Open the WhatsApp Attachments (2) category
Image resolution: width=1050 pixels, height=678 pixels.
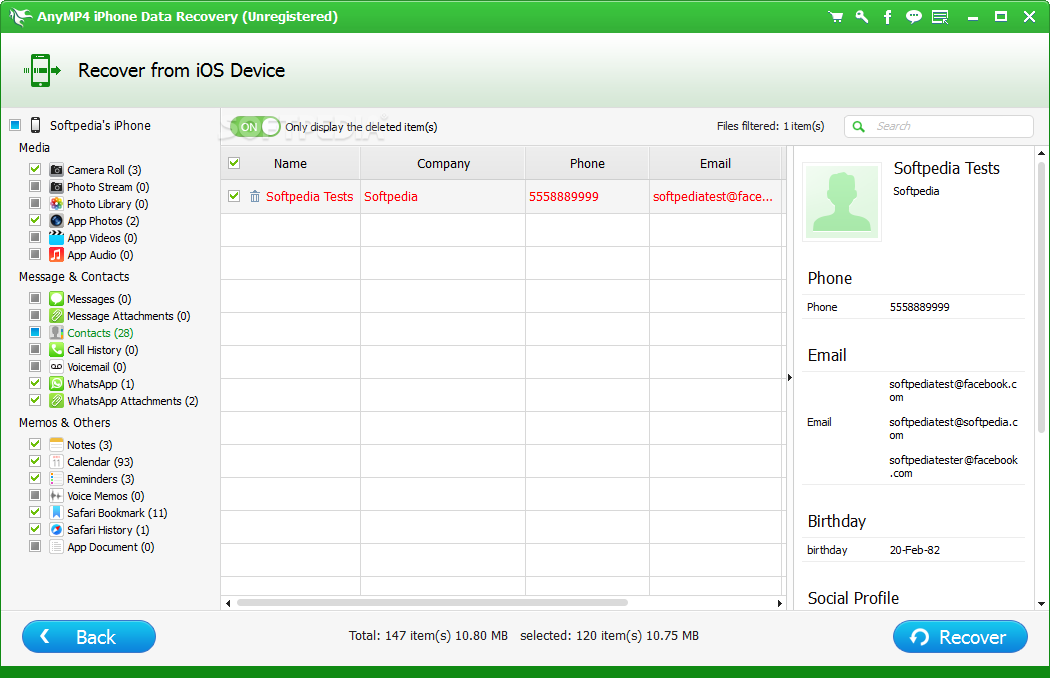133,401
